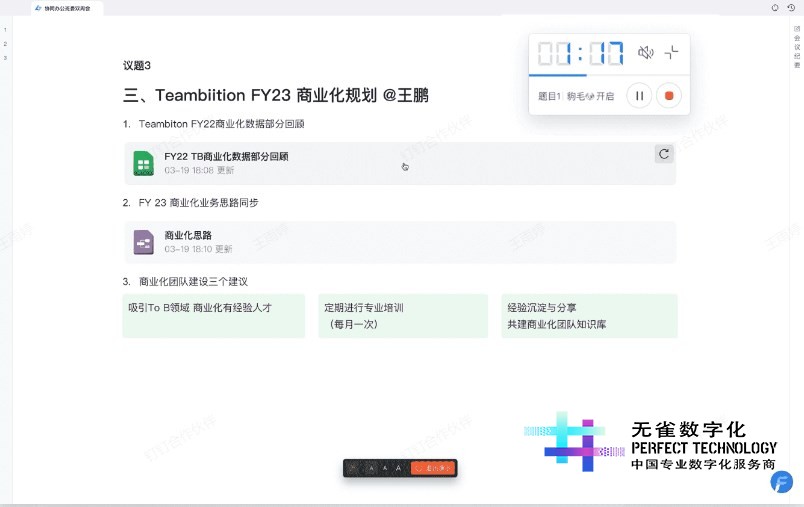Click the 03-19 18:08 更新 timestamp
Viewport: 804px width, 507px height.
coord(199,170)
